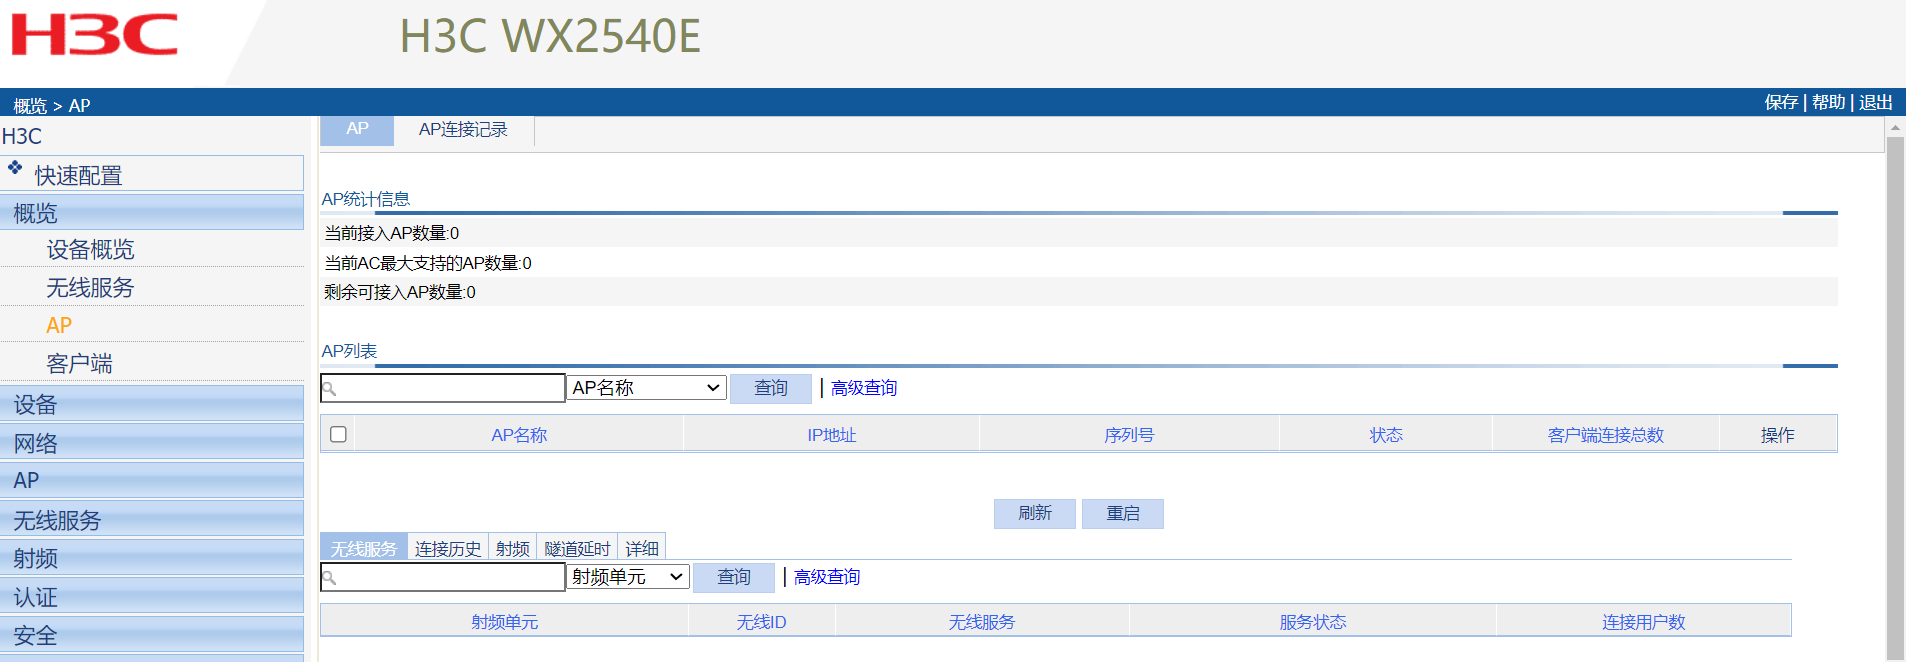Switch to the AP tab

[x=357, y=130]
